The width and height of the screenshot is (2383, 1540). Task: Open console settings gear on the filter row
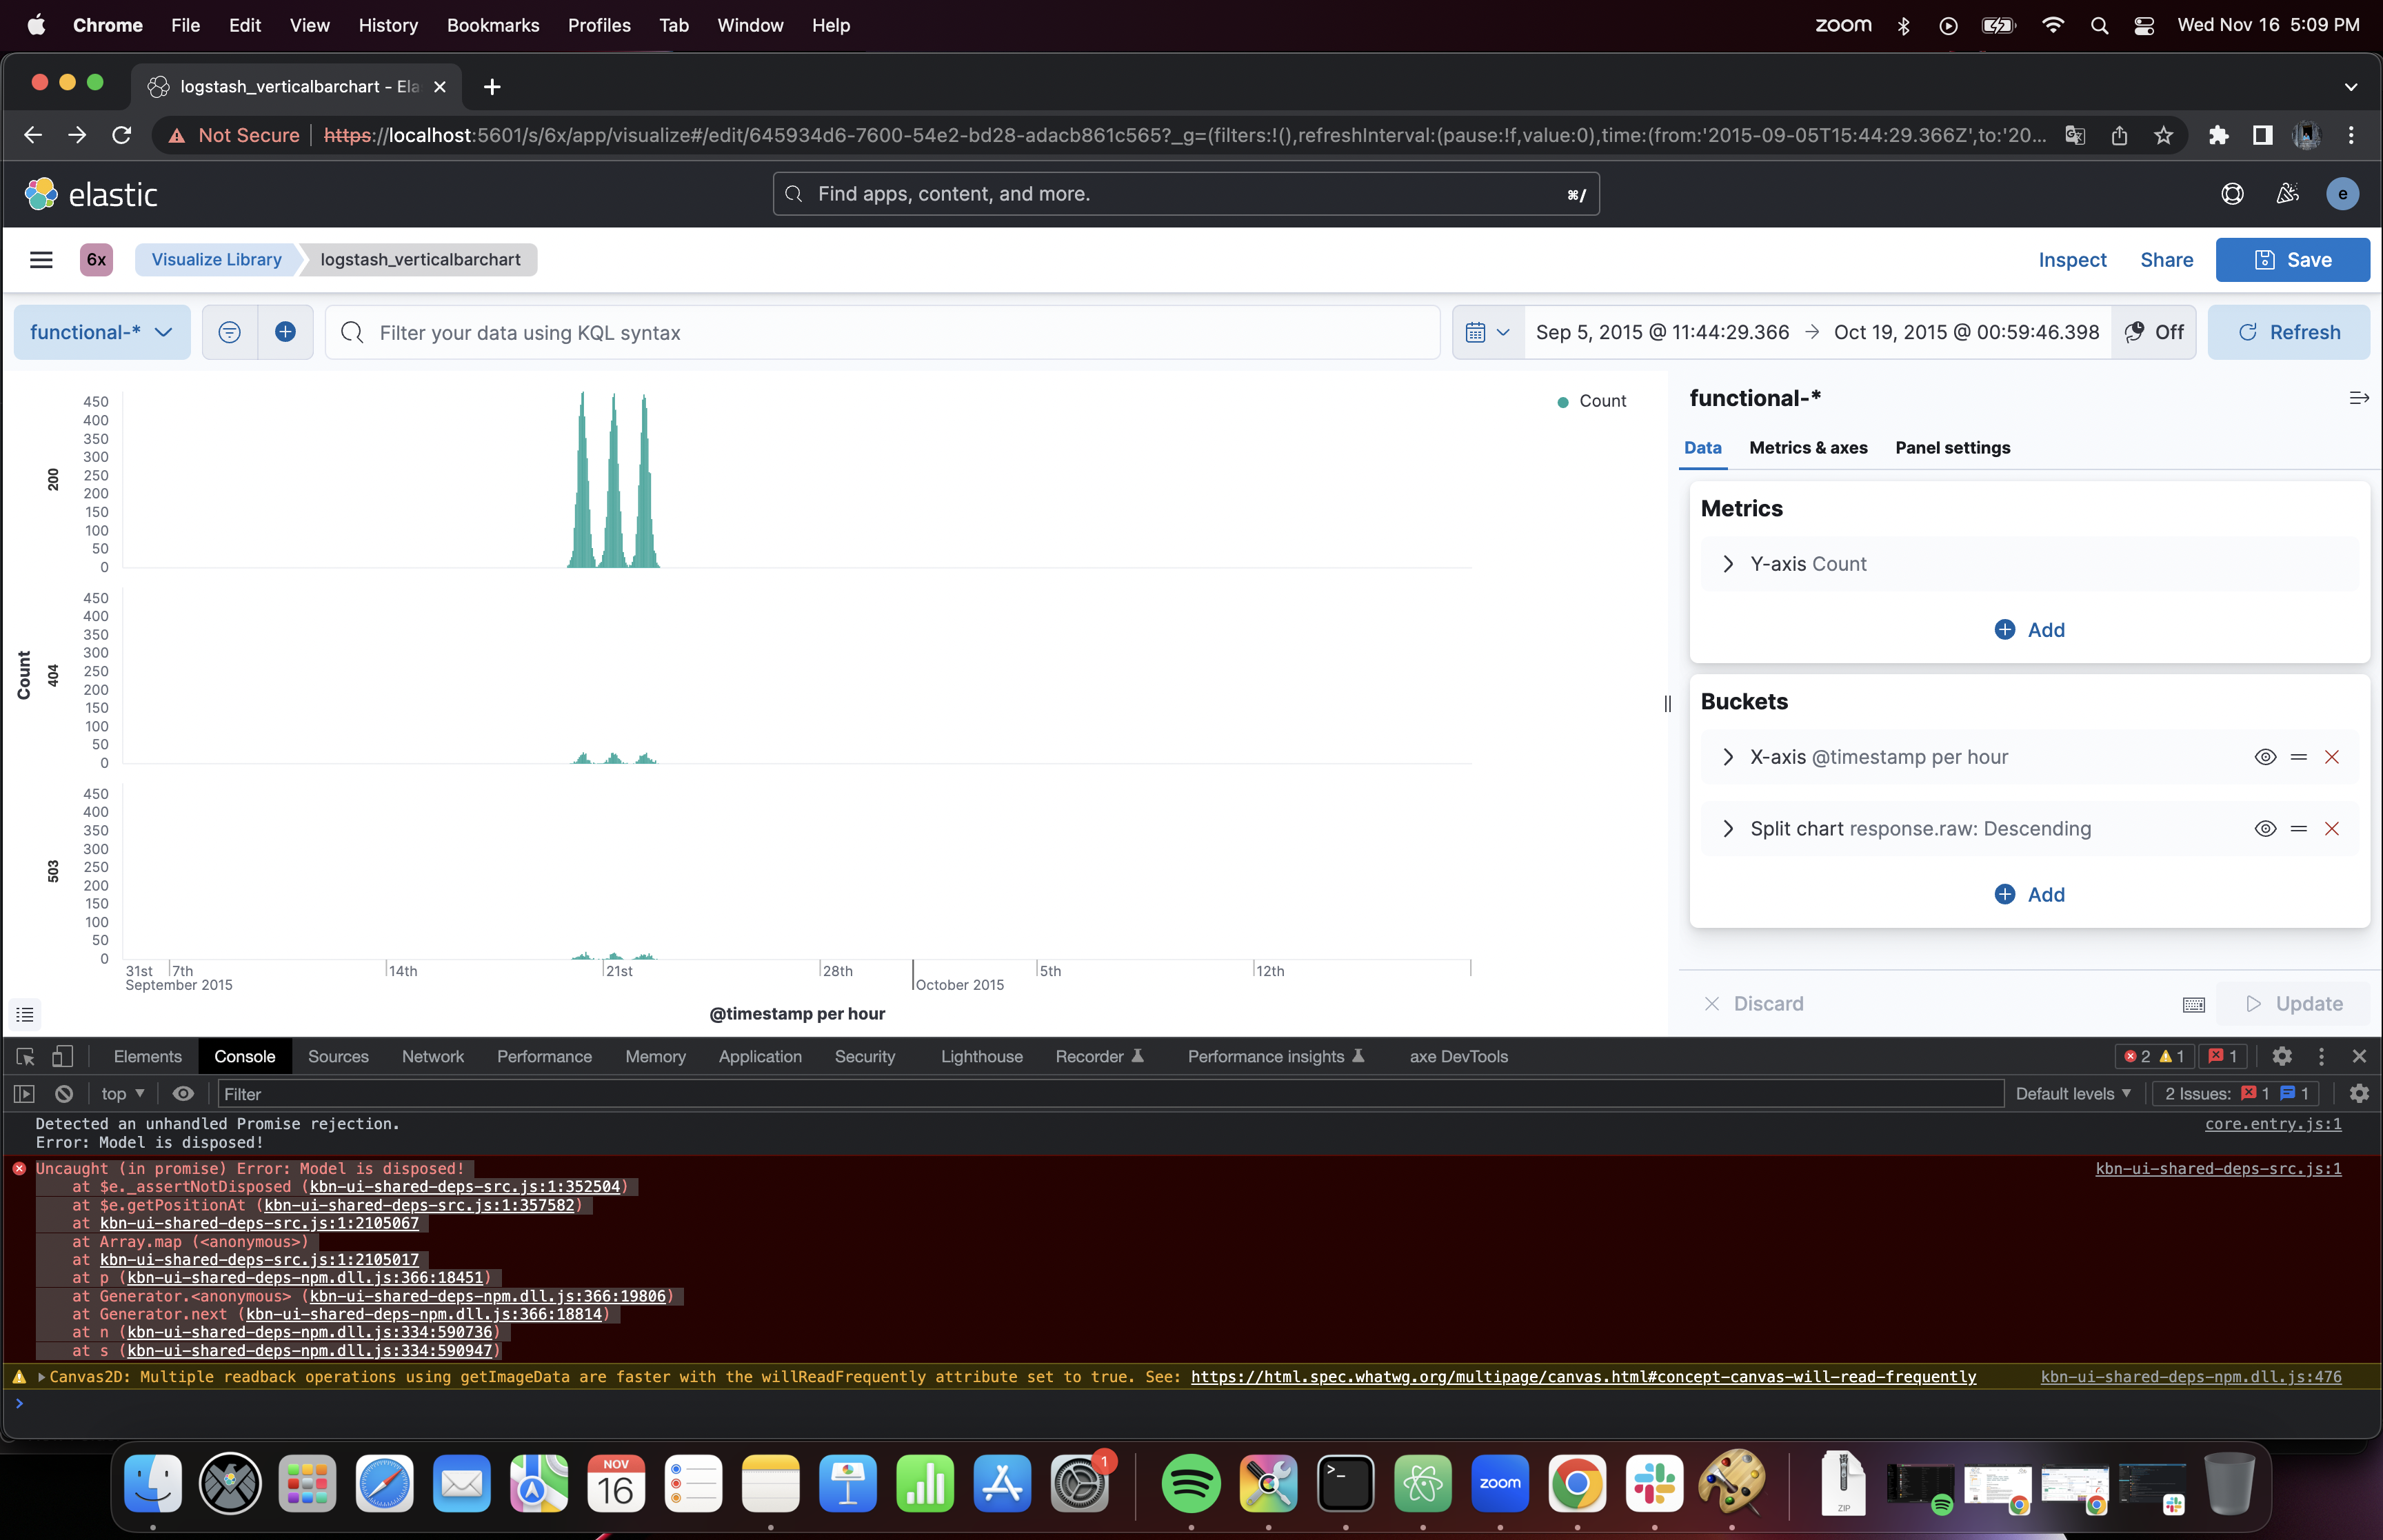click(x=2358, y=1094)
